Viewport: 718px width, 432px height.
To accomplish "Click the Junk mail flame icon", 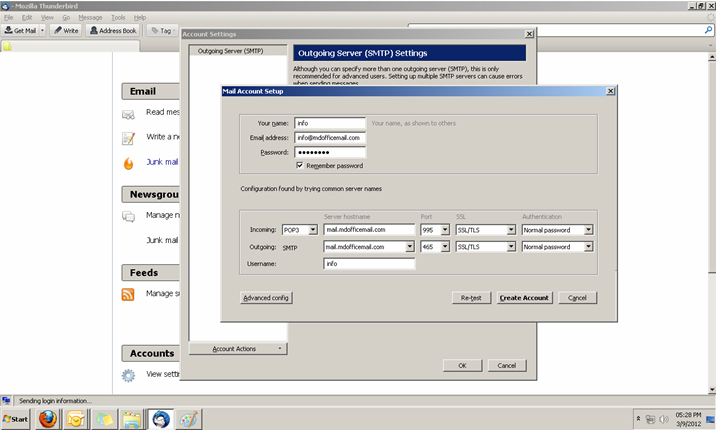I will coord(128,163).
